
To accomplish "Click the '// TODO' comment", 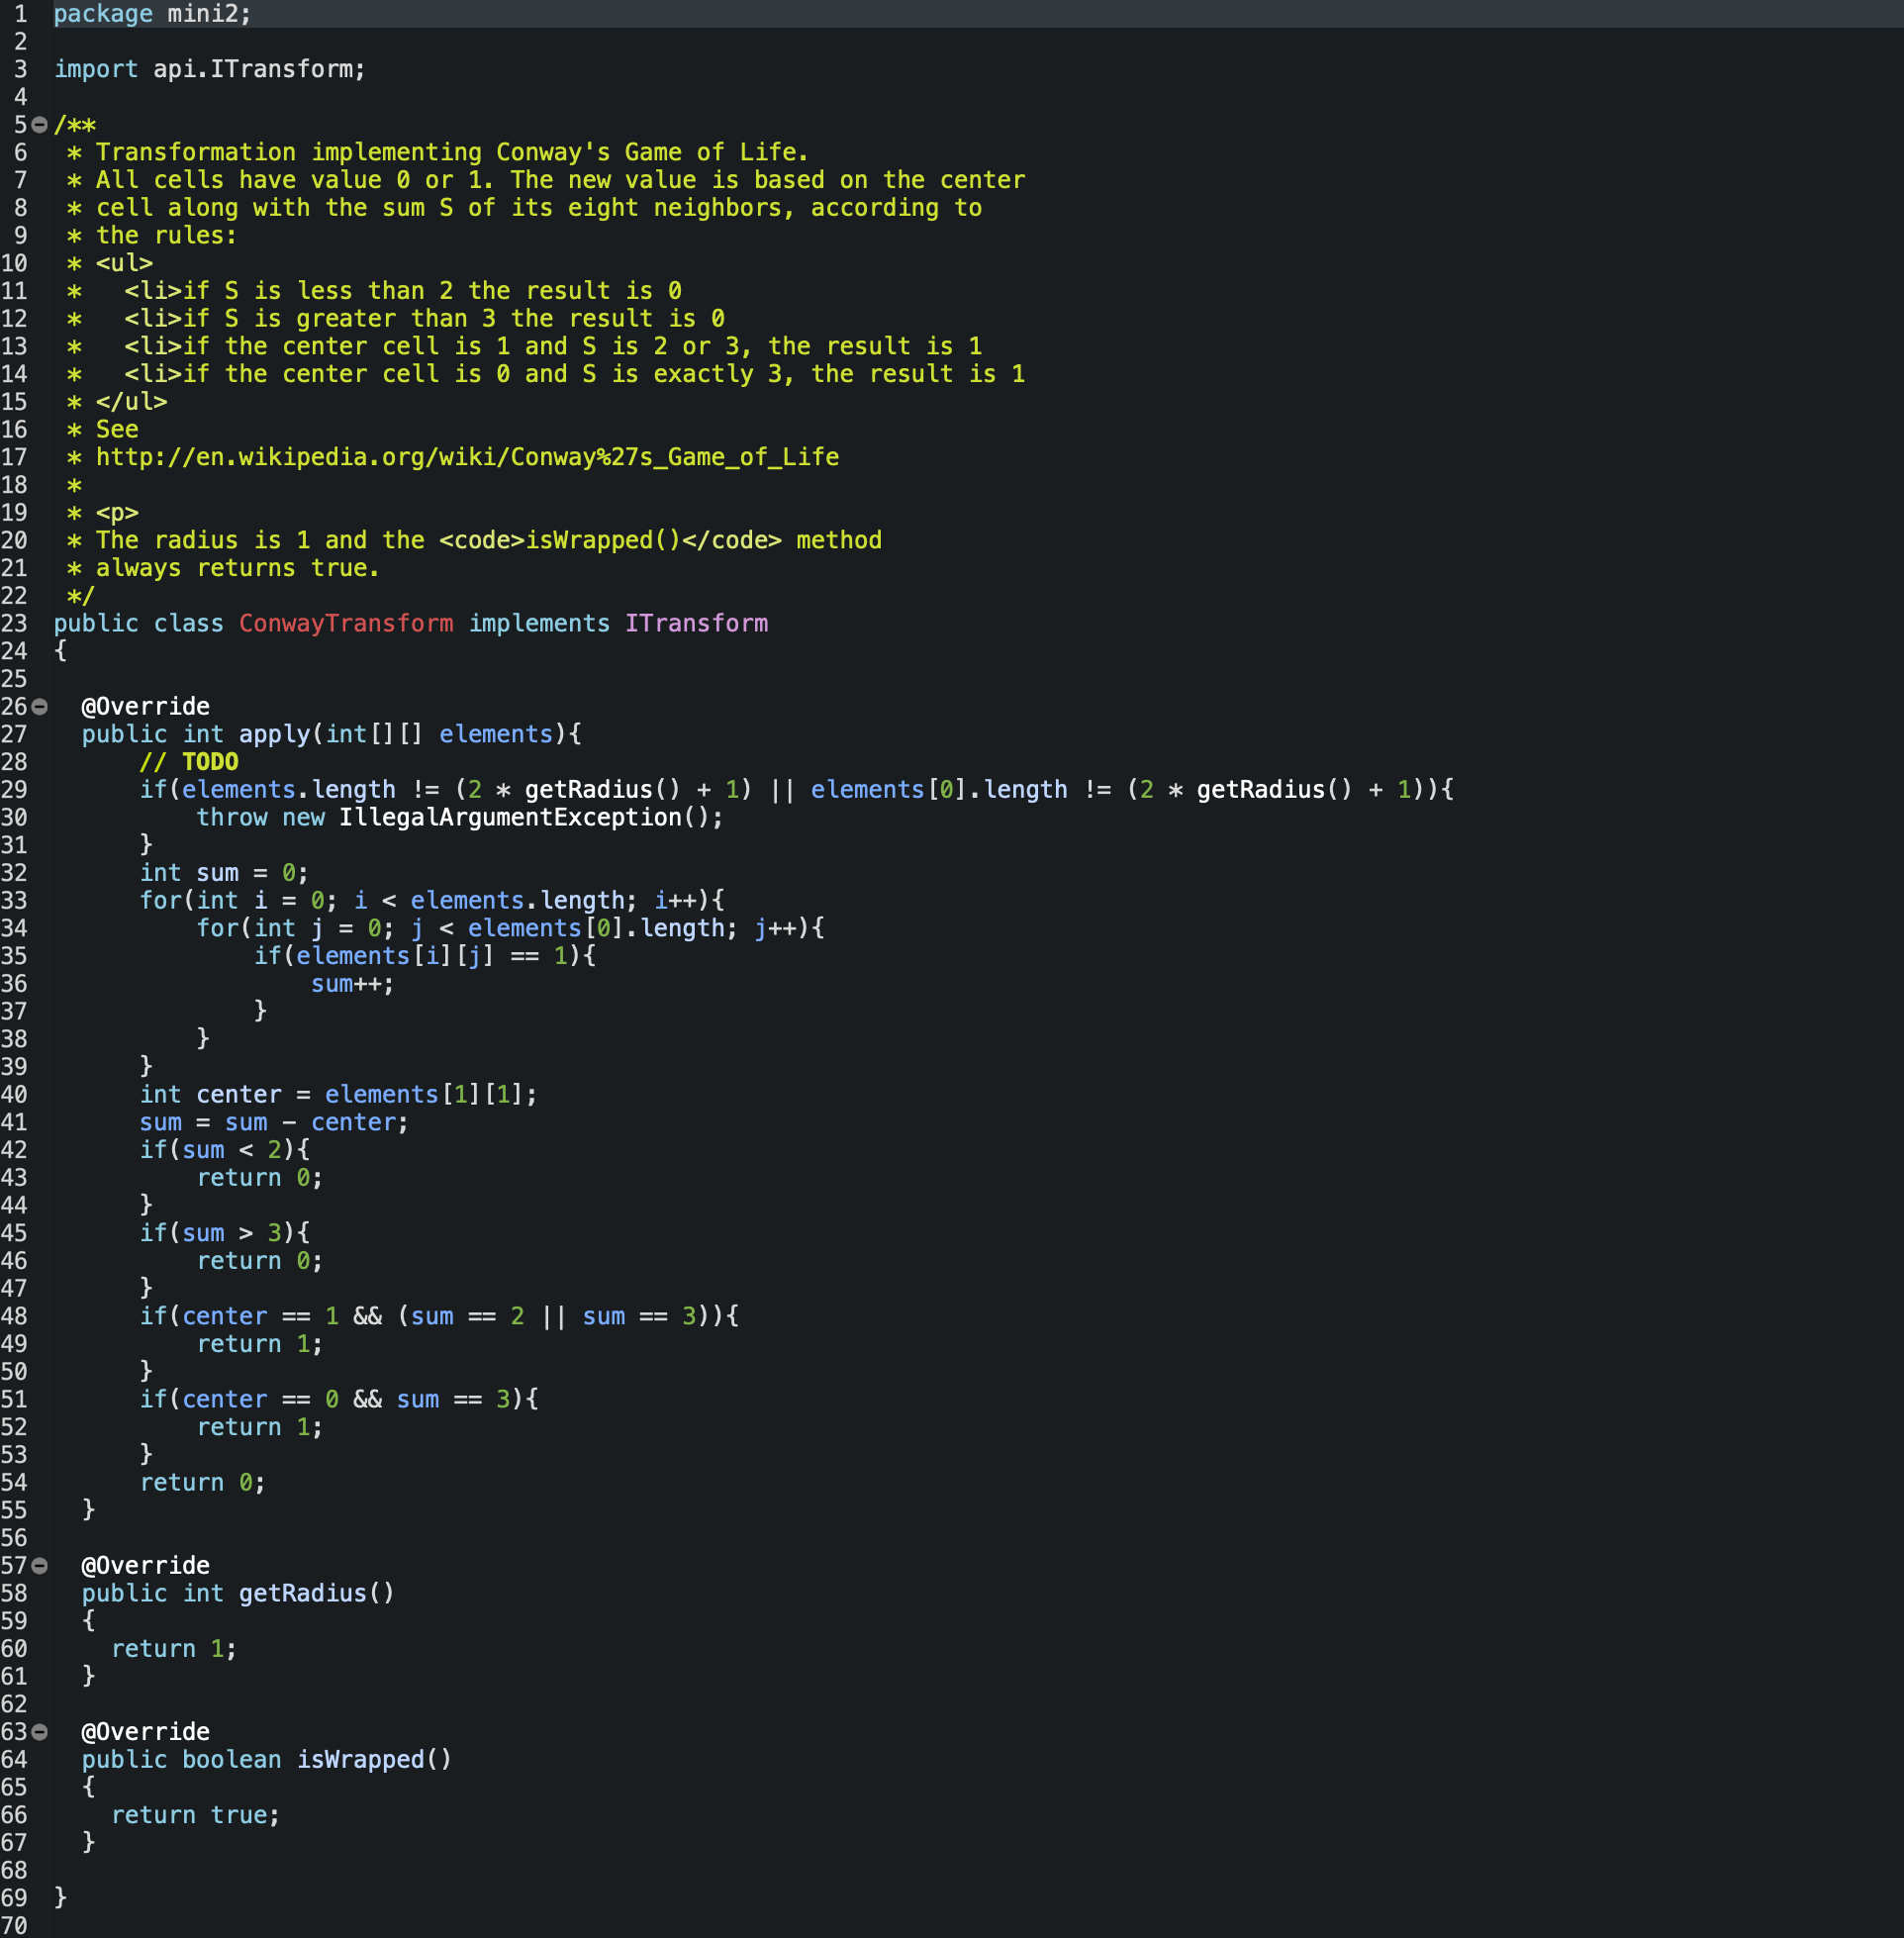I will pos(189,762).
